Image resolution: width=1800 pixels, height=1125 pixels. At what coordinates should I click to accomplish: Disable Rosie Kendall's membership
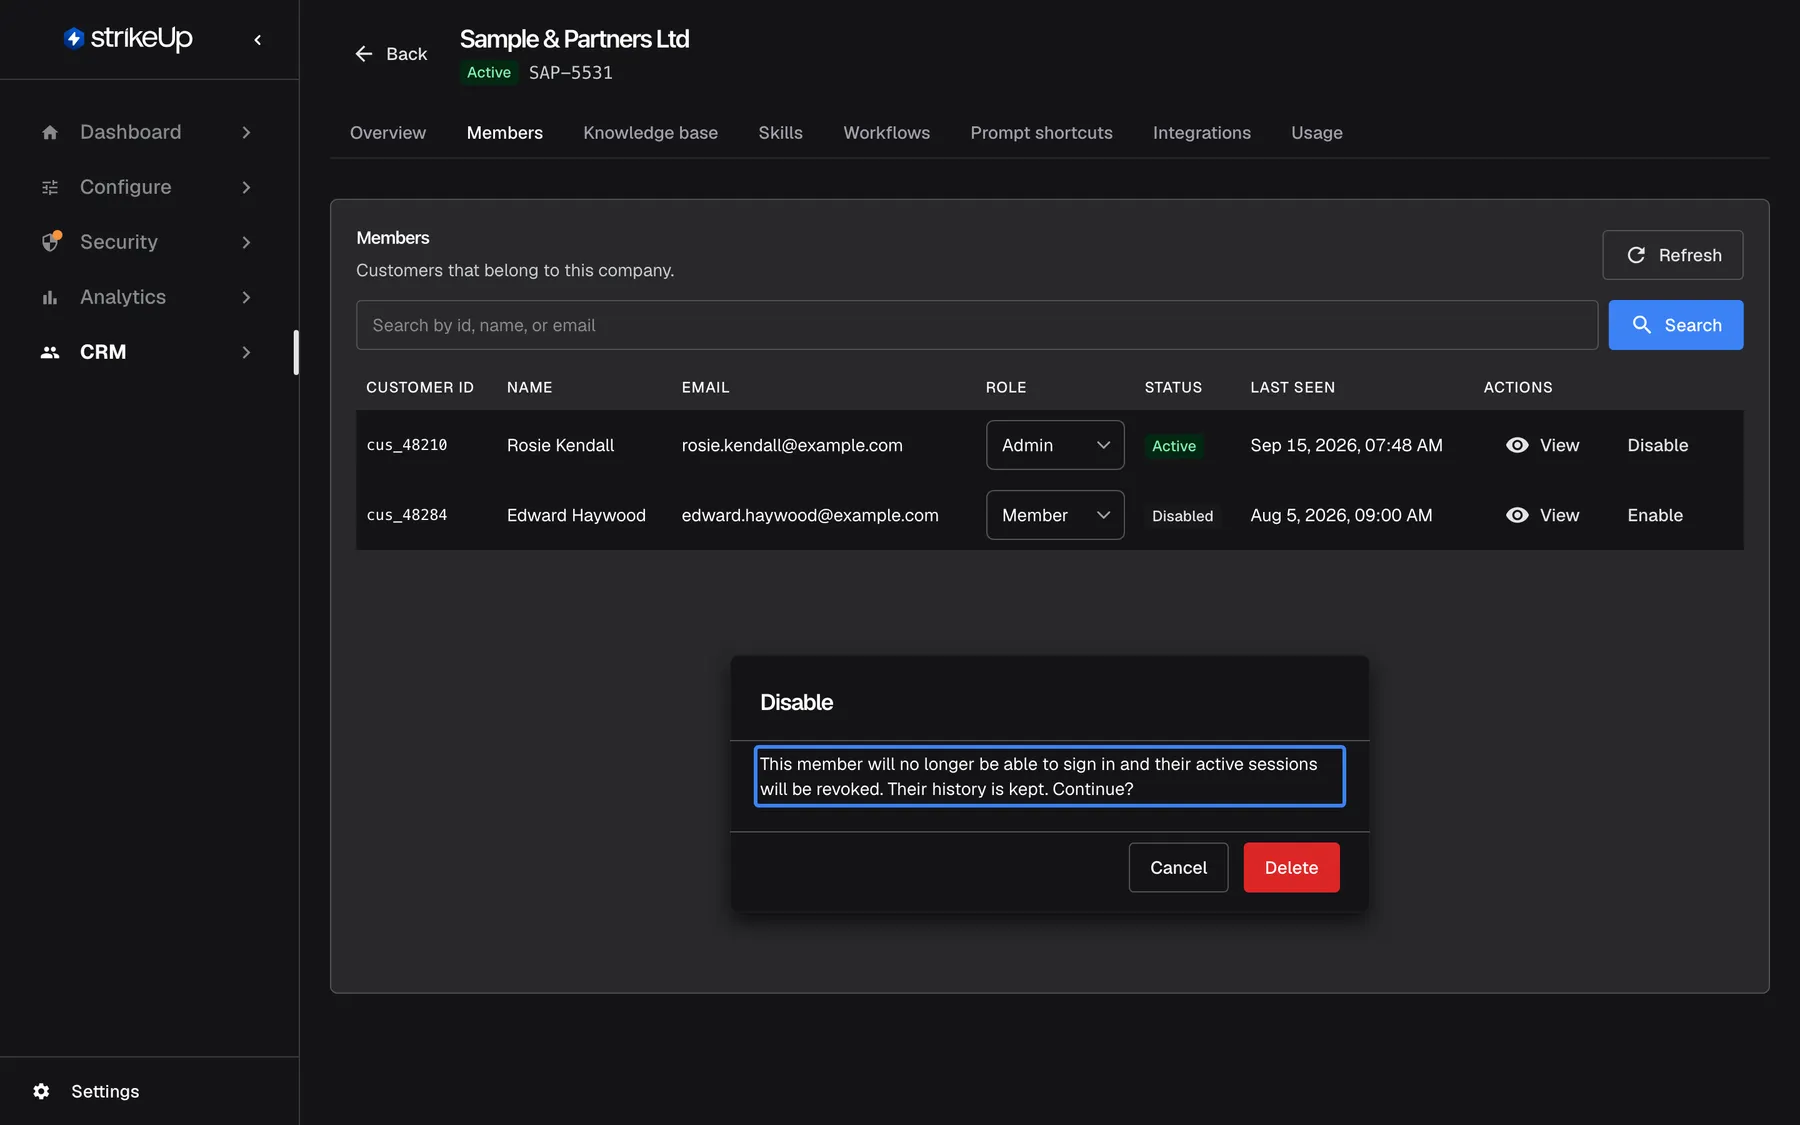click(1658, 445)
